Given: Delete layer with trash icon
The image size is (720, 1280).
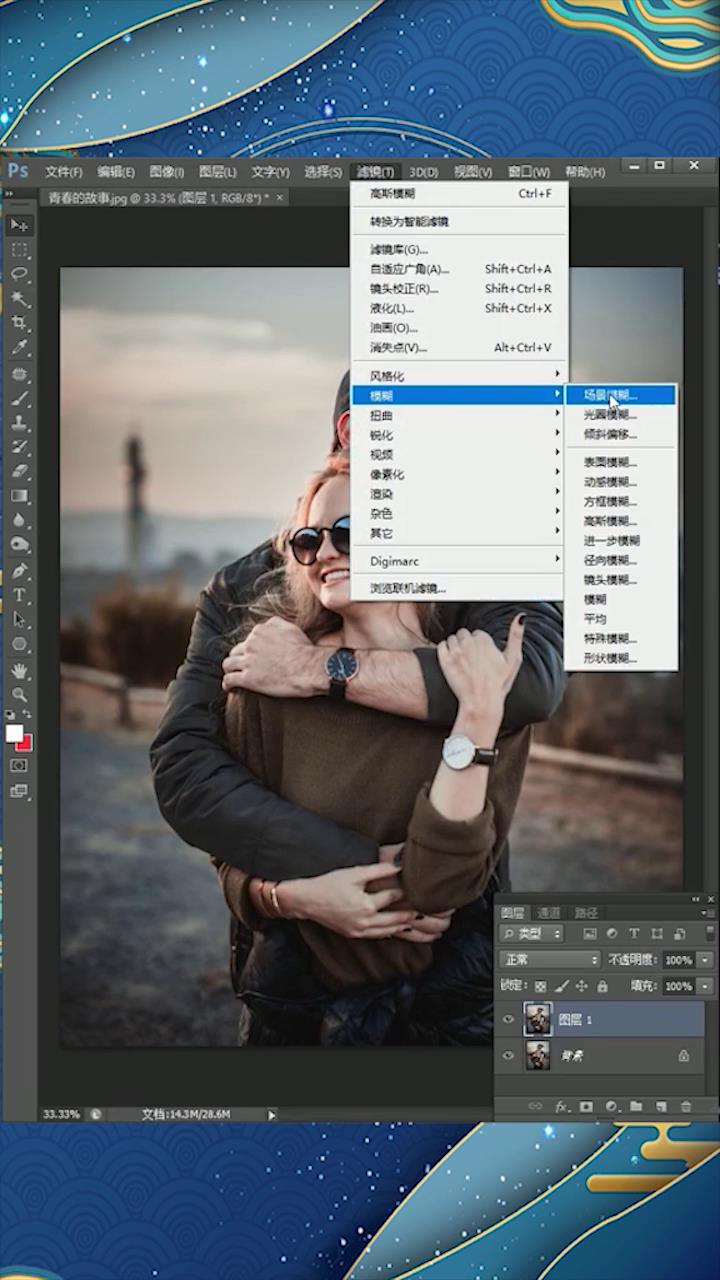Looking at the screenshot, I should pyautogui.click(x=686, y=1107).
